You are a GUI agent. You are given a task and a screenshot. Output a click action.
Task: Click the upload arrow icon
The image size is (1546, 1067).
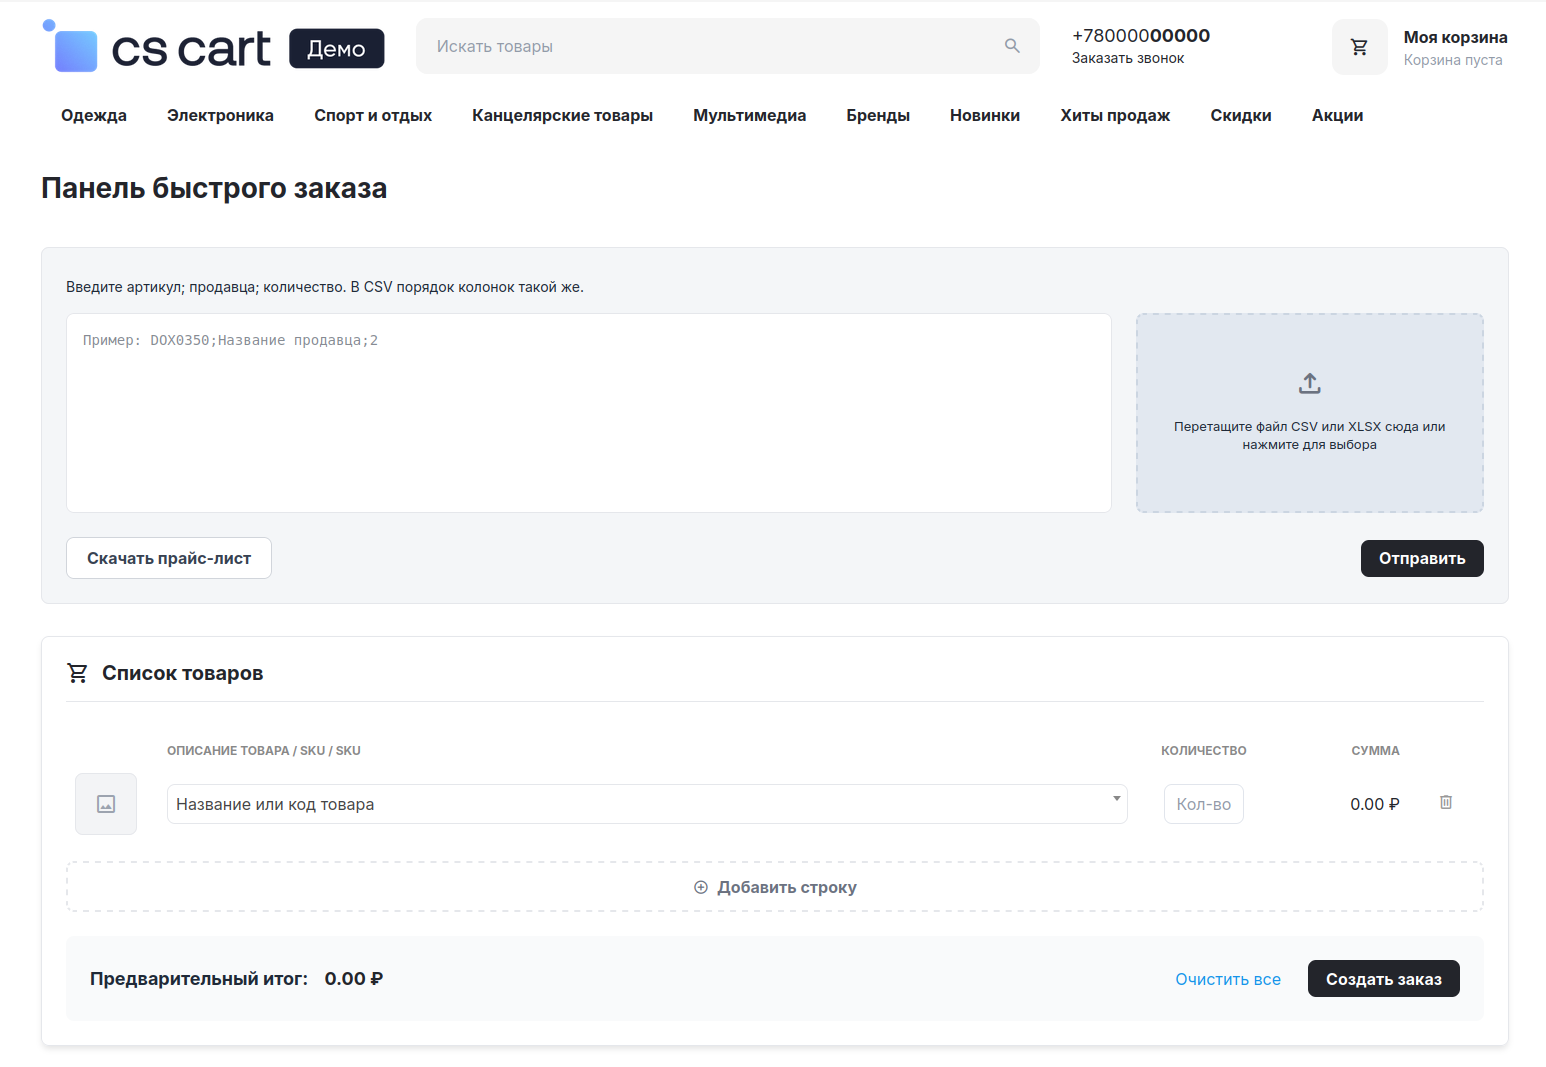pos(1309,383)
